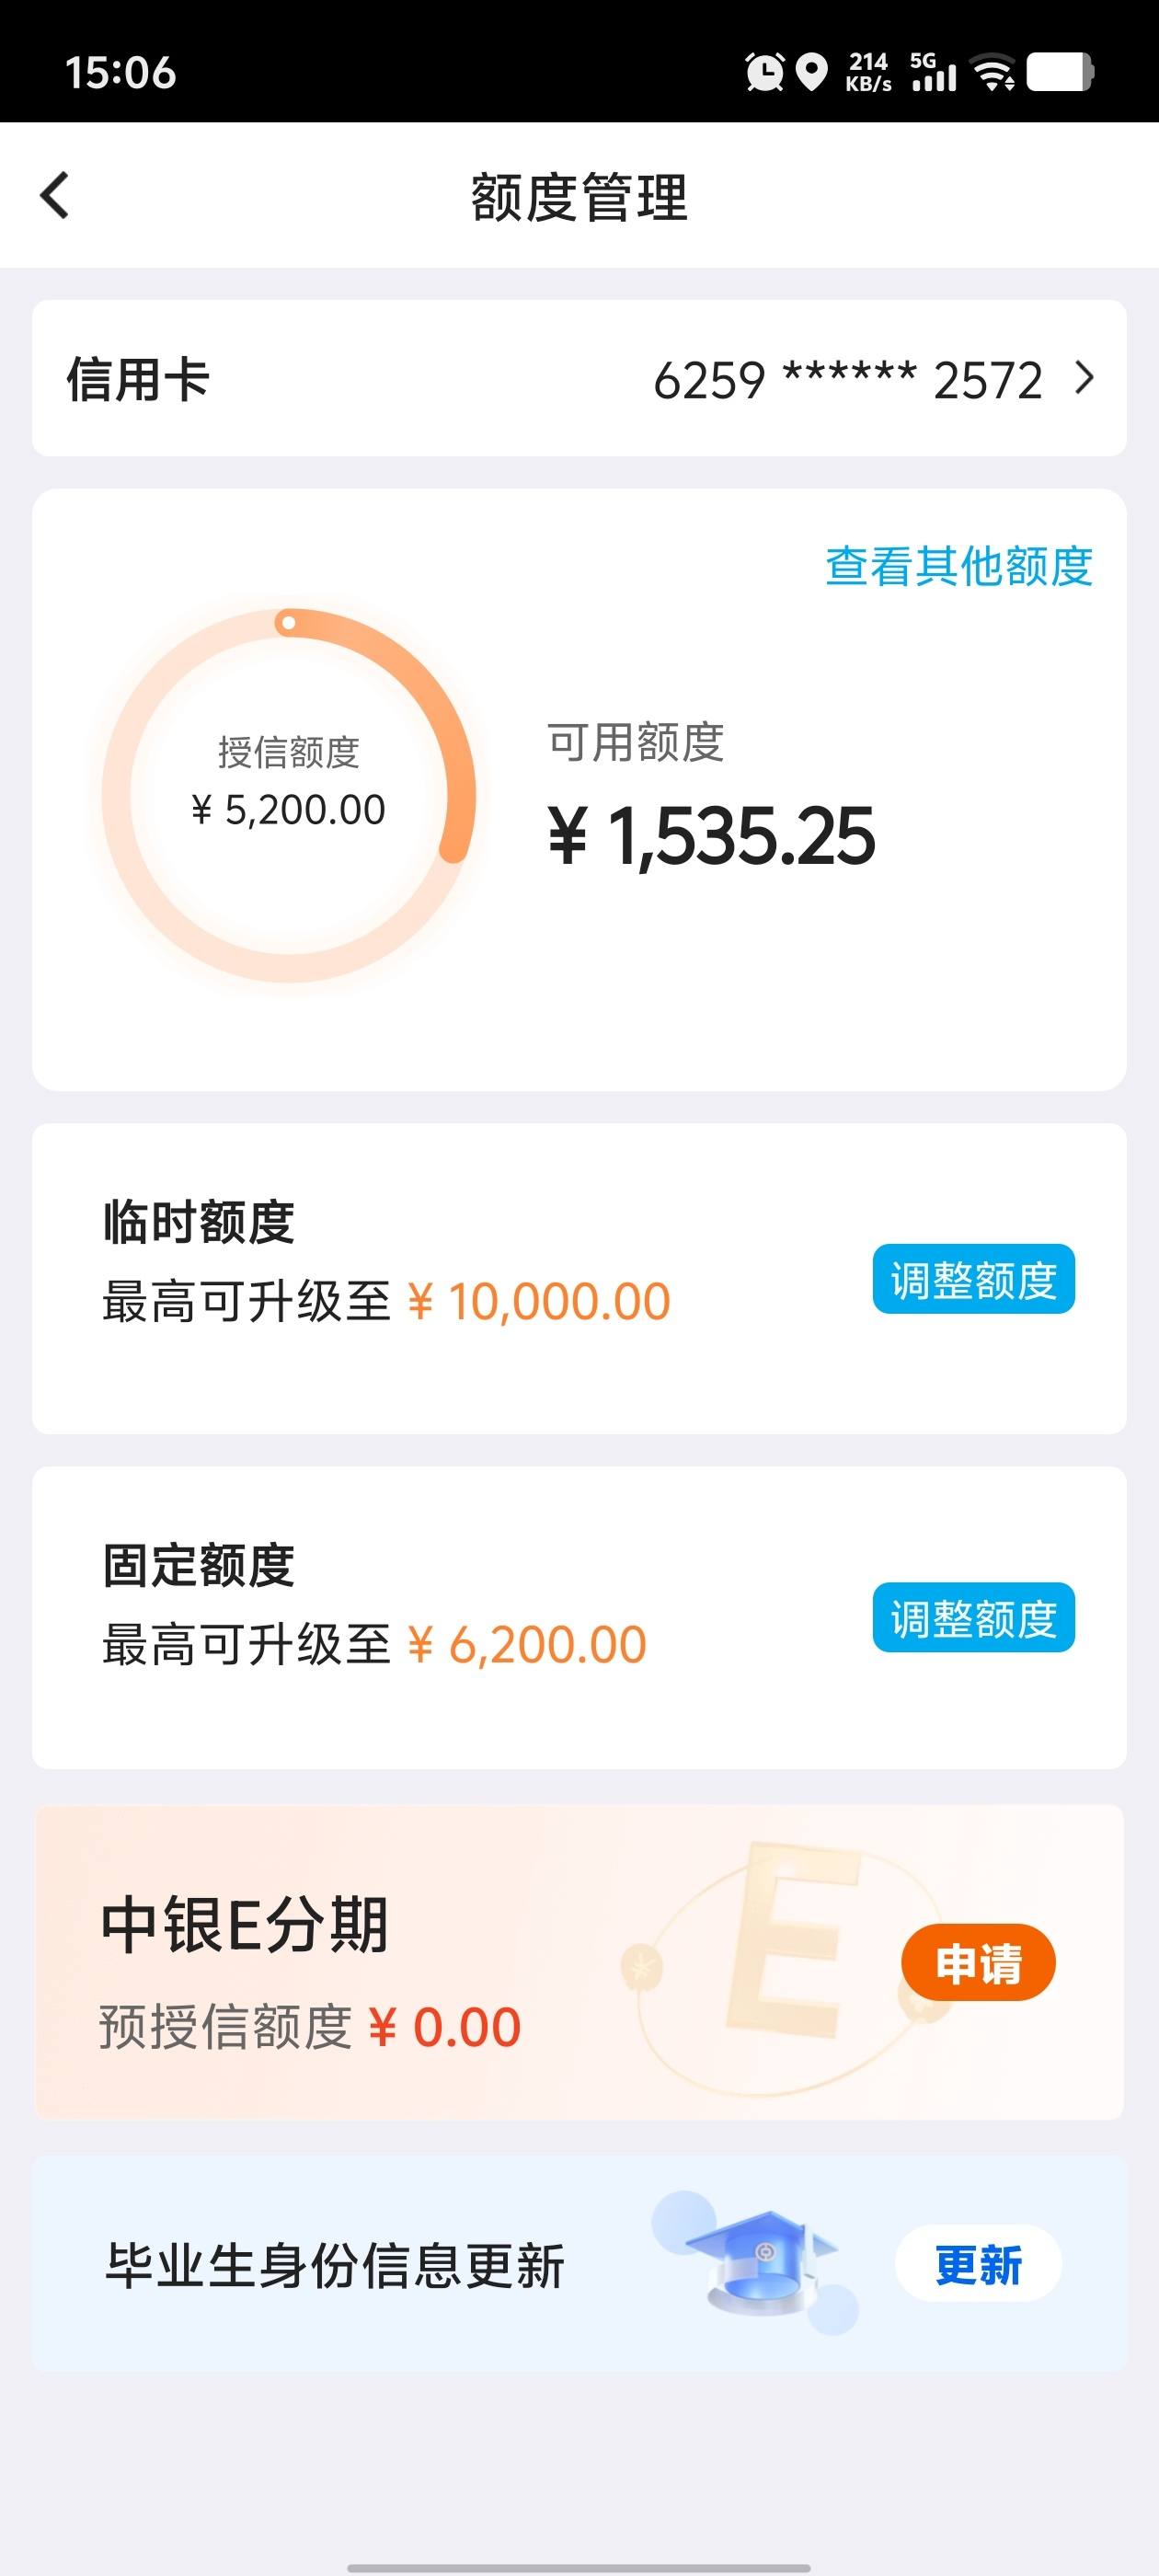Select credit card number ending 2572
This screenshot has width=1159, height=2576.
point(848,380)
